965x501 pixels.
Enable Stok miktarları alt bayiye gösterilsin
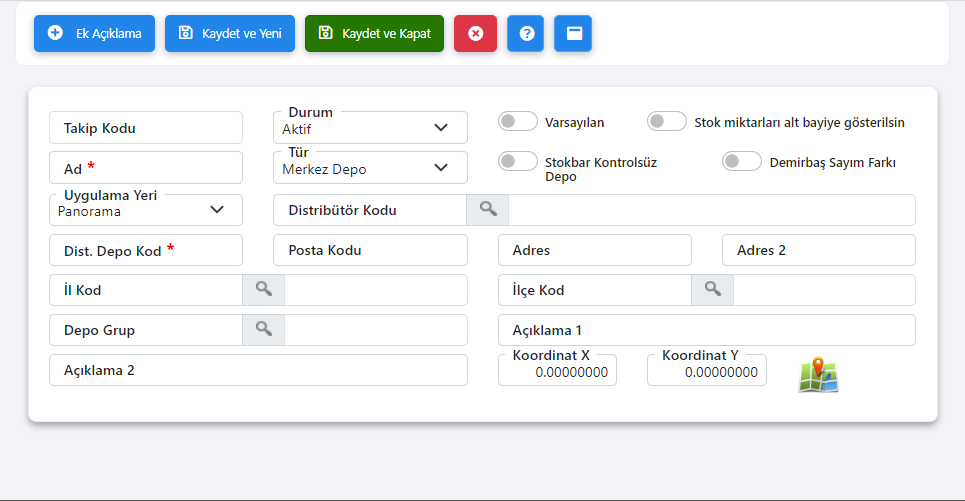tap(667, 121)
